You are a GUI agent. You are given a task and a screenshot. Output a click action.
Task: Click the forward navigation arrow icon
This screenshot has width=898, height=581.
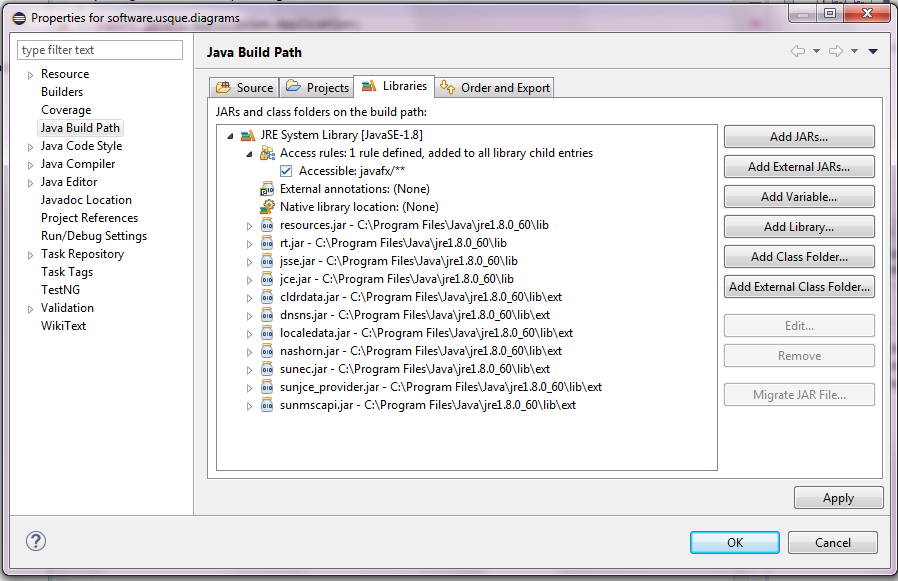(836, 51)
